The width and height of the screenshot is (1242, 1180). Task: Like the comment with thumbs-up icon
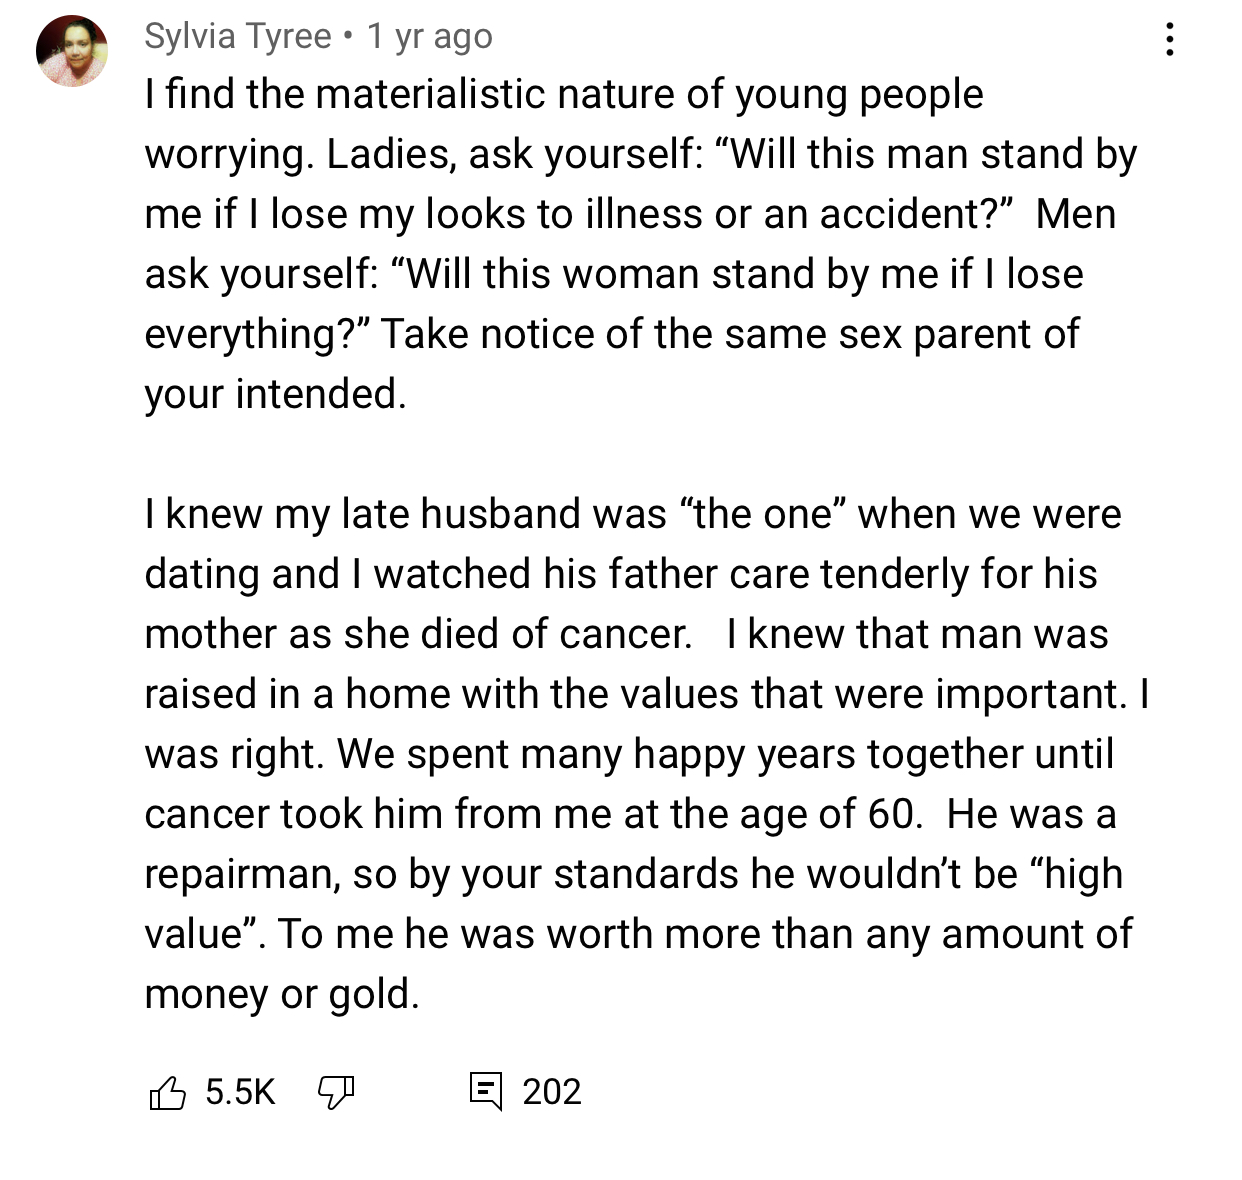(167, 1092)
